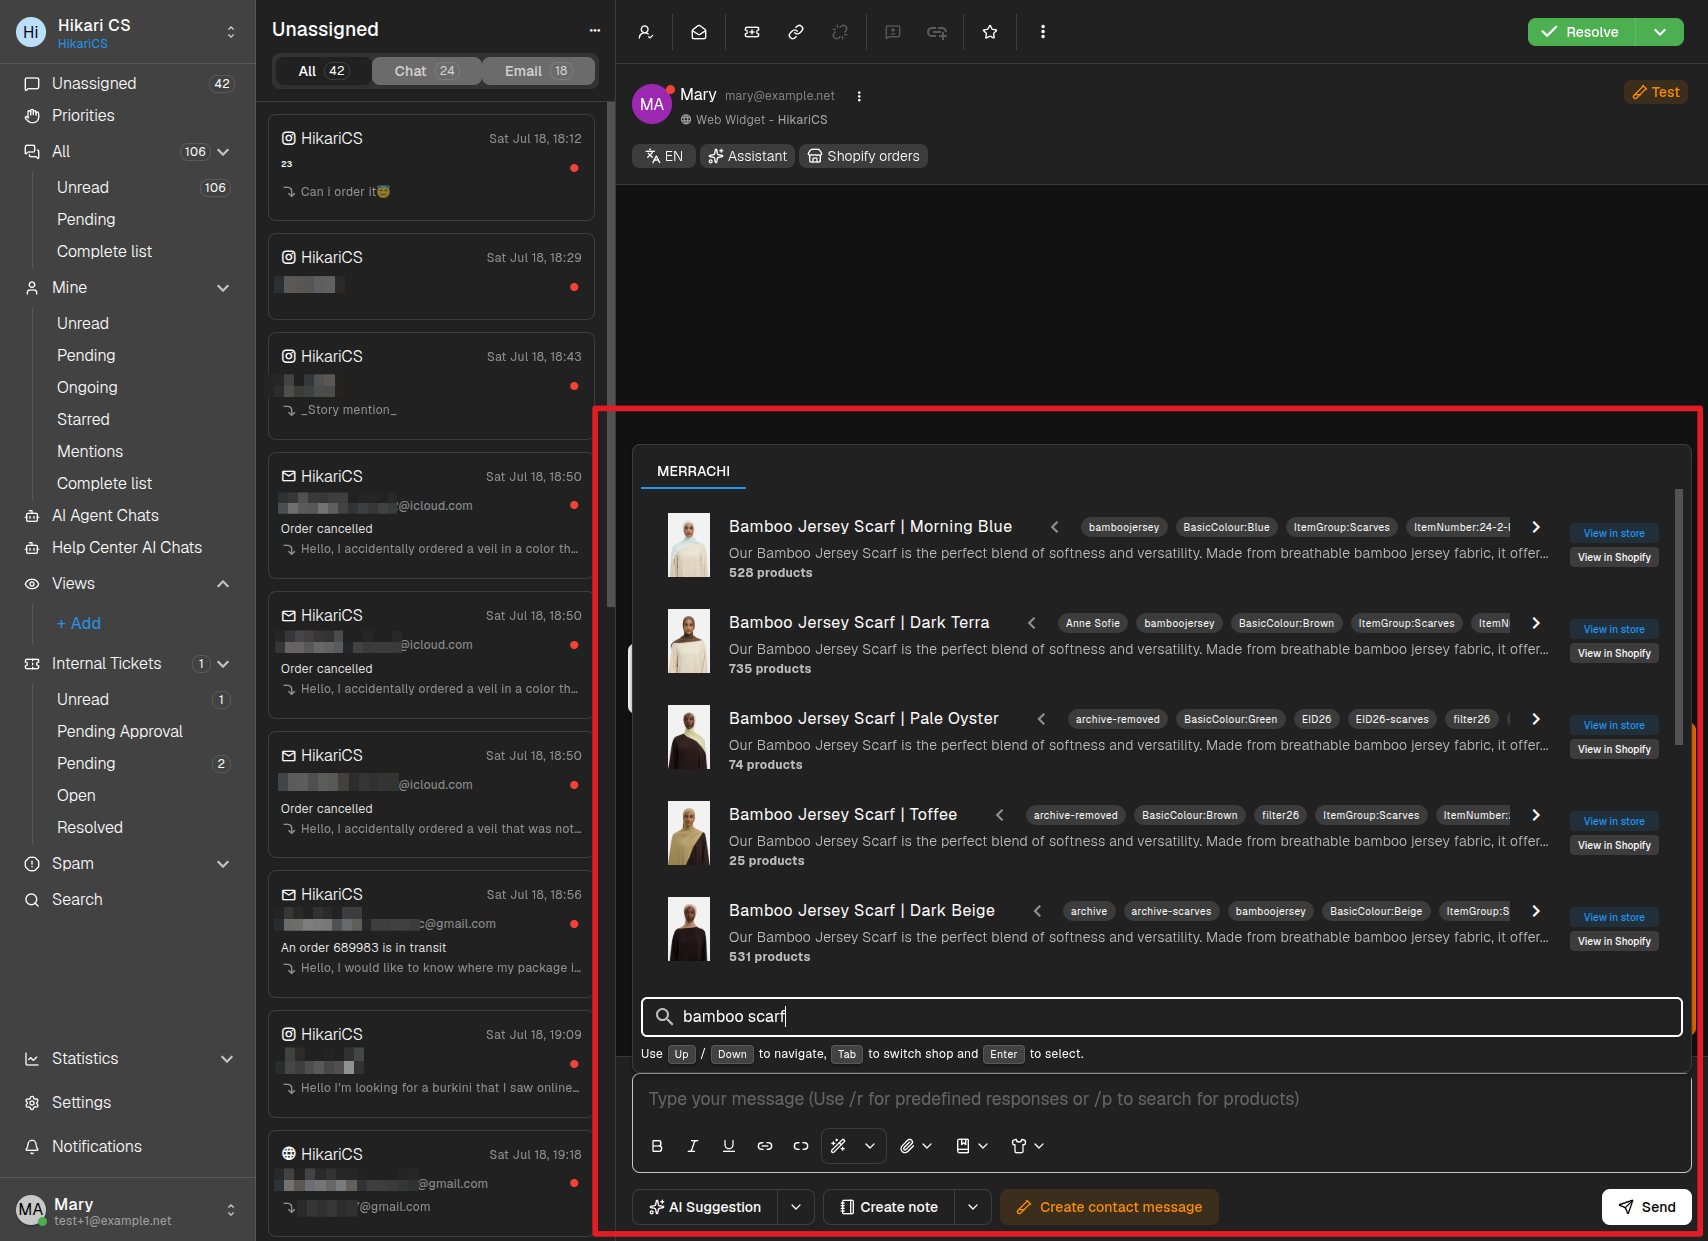Click the saved replies book icon

click(963, 1146)
